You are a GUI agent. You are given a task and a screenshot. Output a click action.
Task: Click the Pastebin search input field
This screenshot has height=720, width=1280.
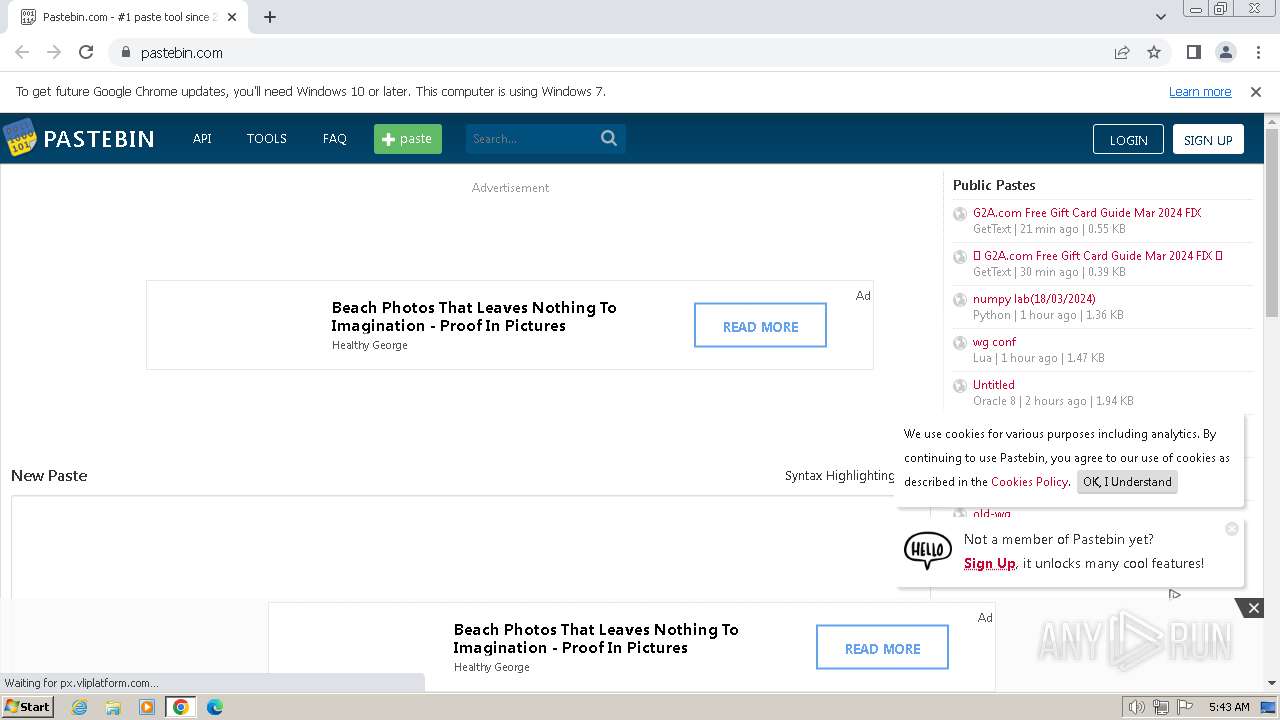[532, 139]
